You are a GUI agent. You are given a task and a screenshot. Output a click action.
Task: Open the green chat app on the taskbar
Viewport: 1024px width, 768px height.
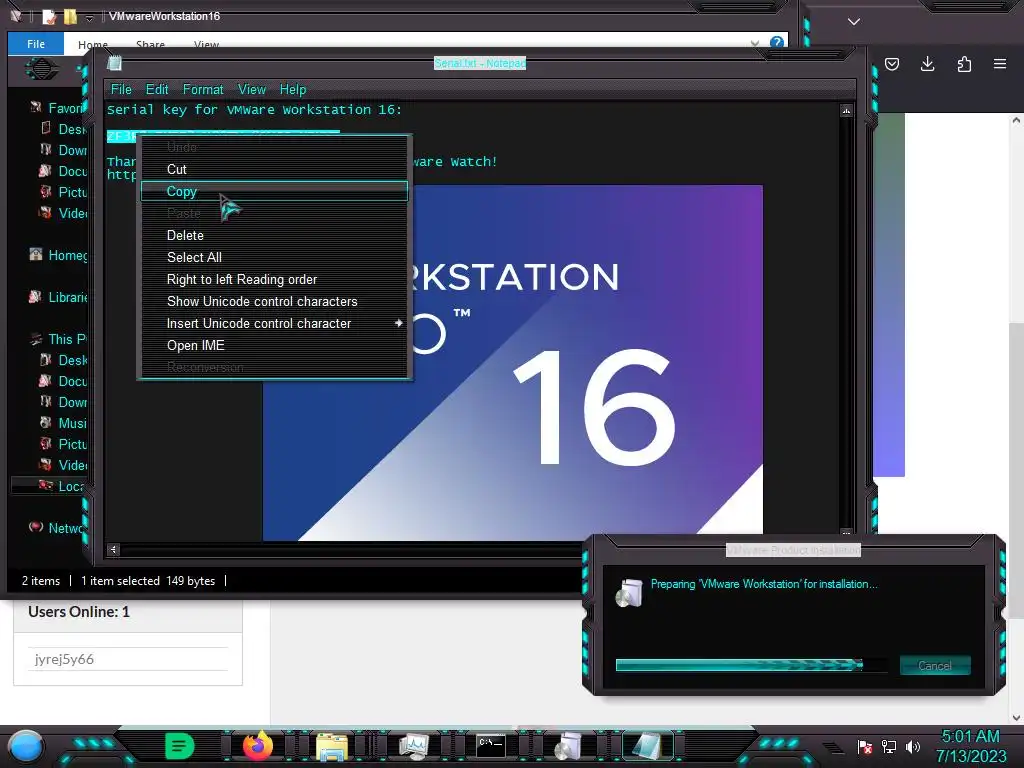coord(180,746)
